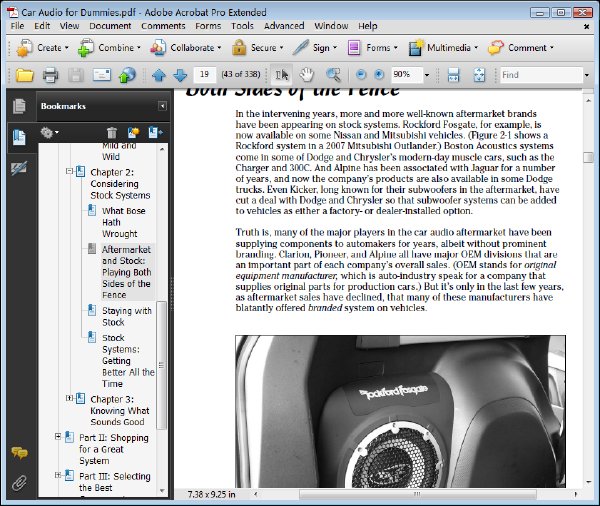This screenshot has width=600, height=506.
Task: Click the page number field showing 19
Action: click(205, 75)
